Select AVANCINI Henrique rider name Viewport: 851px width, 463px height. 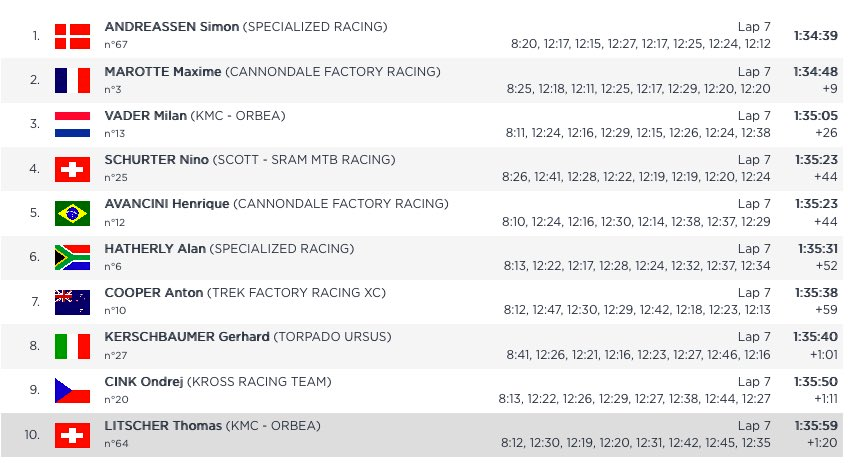[x=167, y=204]
